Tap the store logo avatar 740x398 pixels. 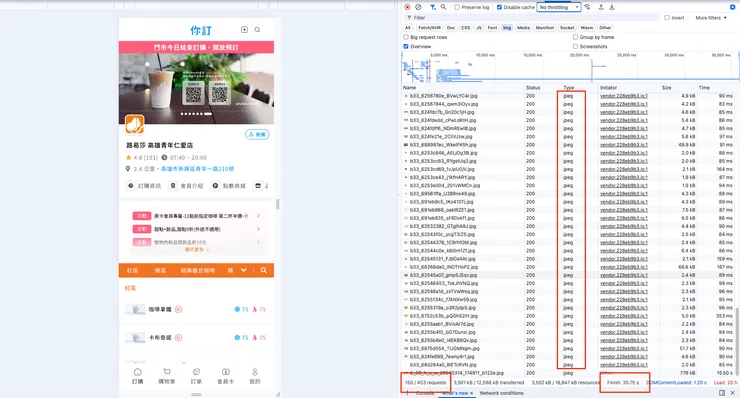[x=135, y=124]
